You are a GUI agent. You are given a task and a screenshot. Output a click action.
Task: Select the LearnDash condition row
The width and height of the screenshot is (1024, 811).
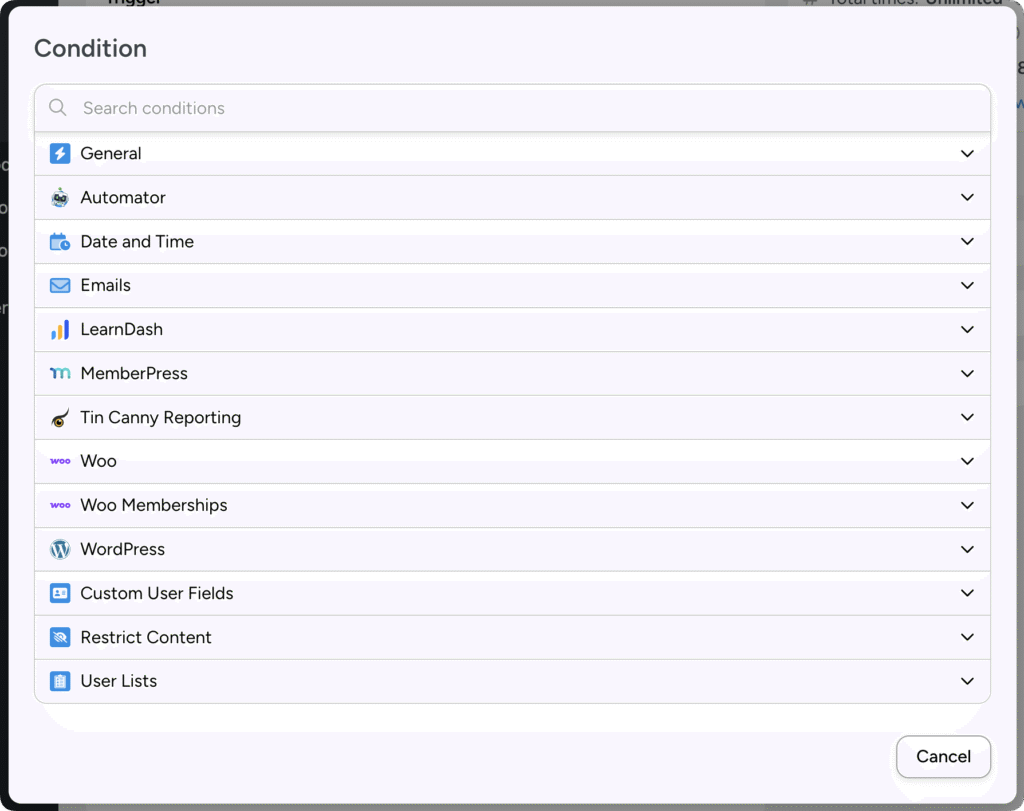(x=512, y=329)
